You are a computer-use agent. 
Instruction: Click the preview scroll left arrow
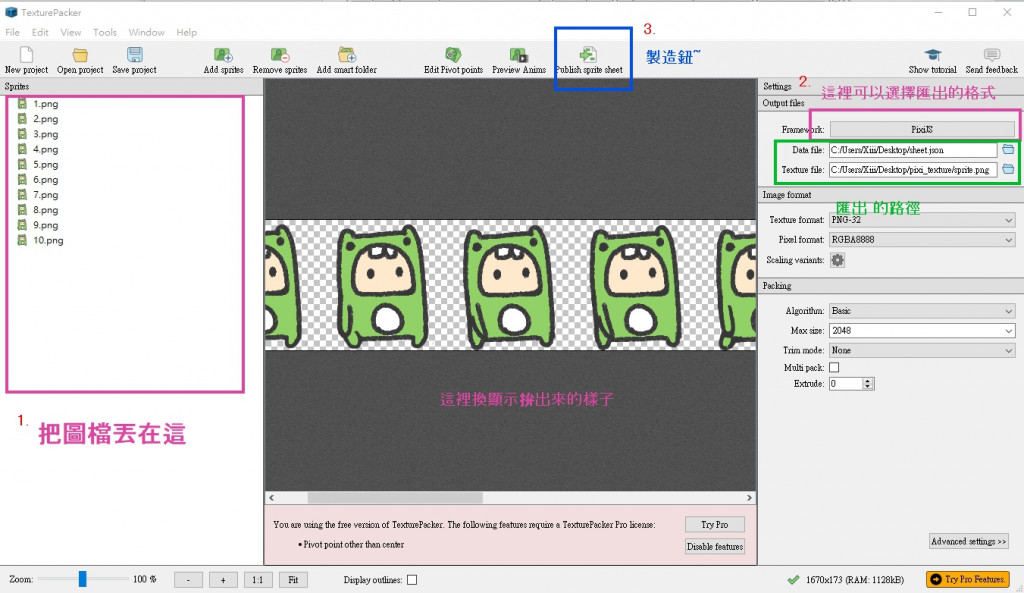(x=272, y=498)
